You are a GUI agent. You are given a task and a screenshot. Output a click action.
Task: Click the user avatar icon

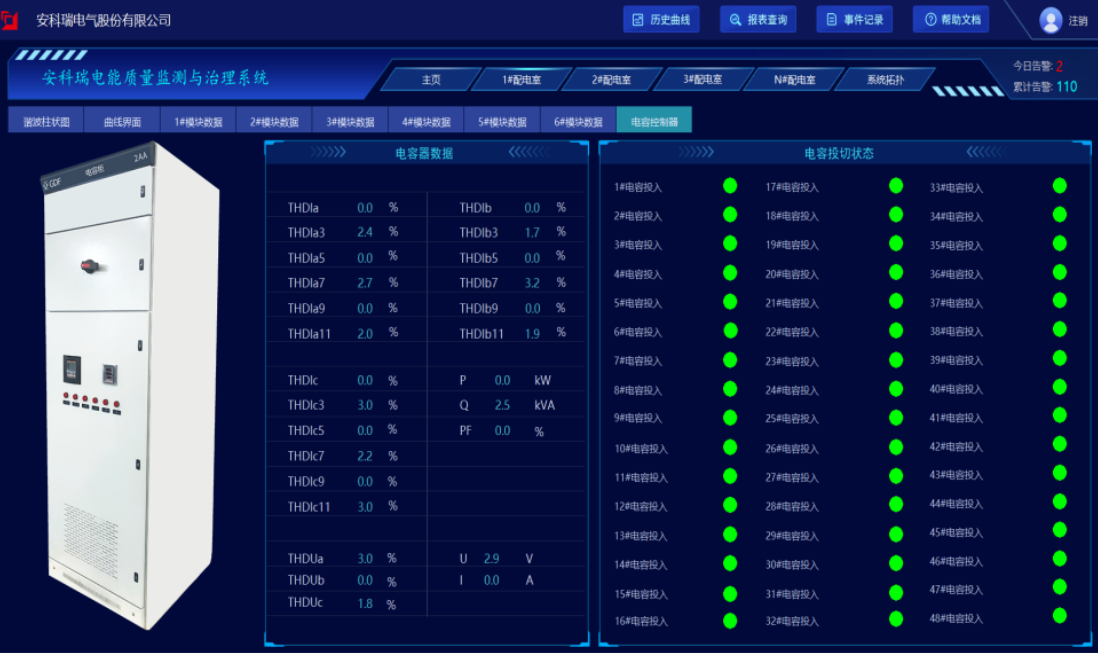(x=1050, y=20)
